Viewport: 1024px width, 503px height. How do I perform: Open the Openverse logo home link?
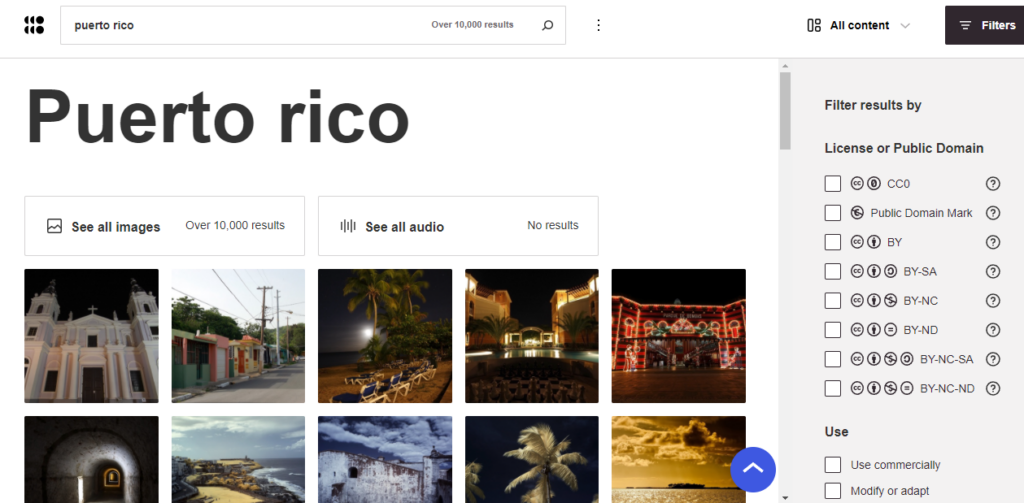(34, 25)
